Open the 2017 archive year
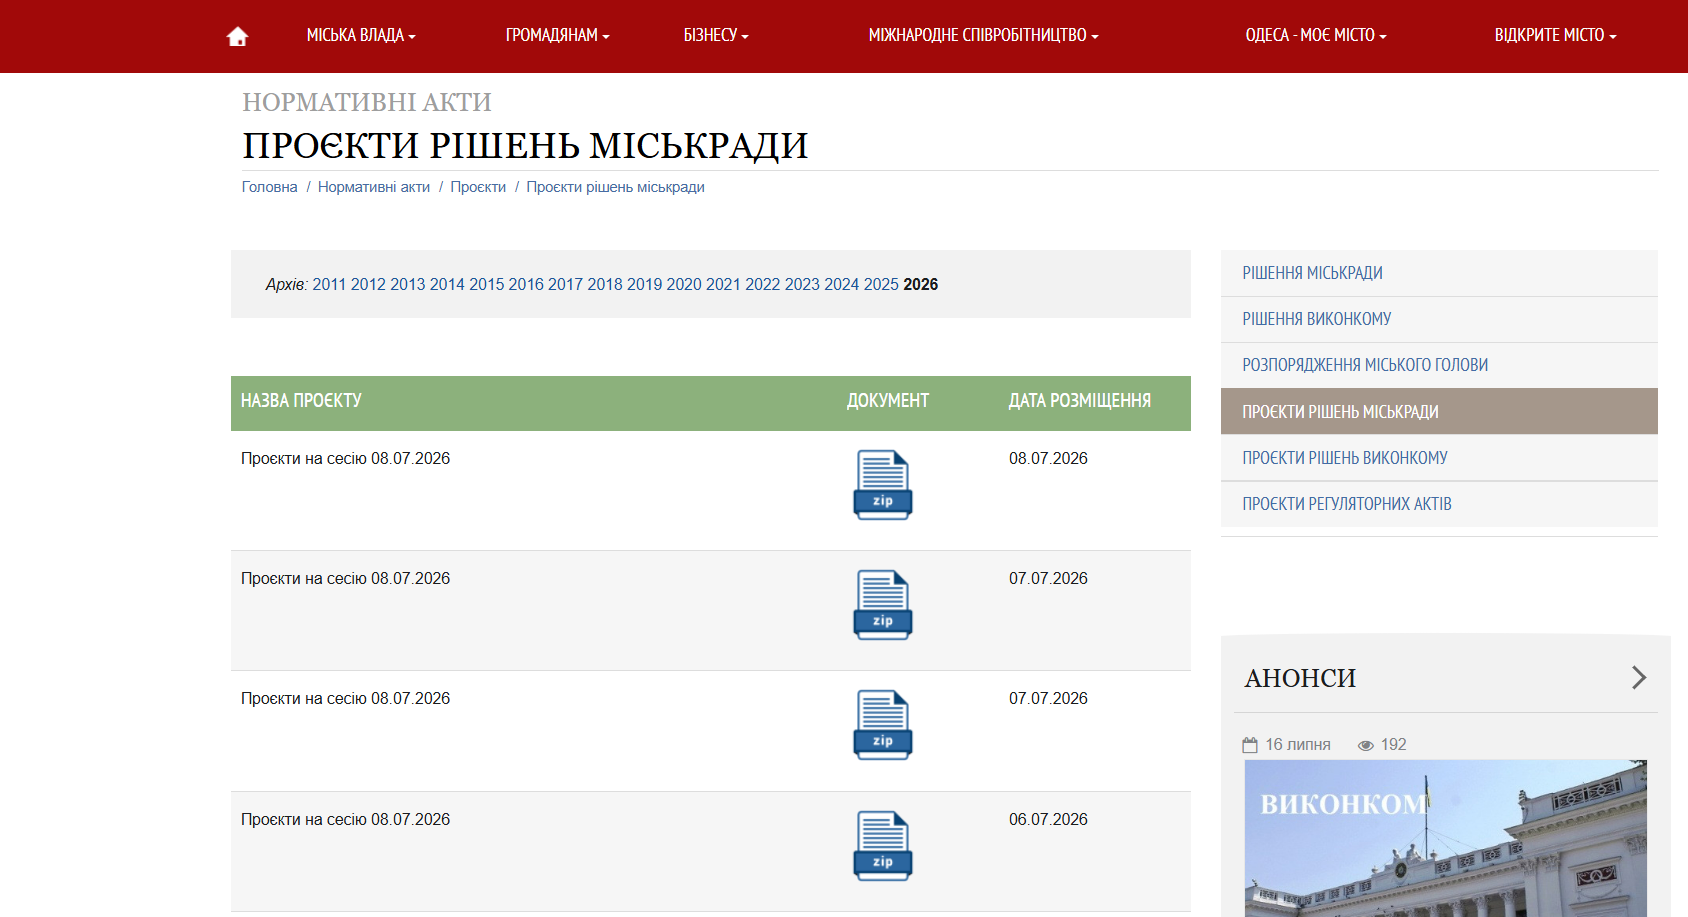The height and width of the screenshot is (917, 1688). [x=565, y=284]
